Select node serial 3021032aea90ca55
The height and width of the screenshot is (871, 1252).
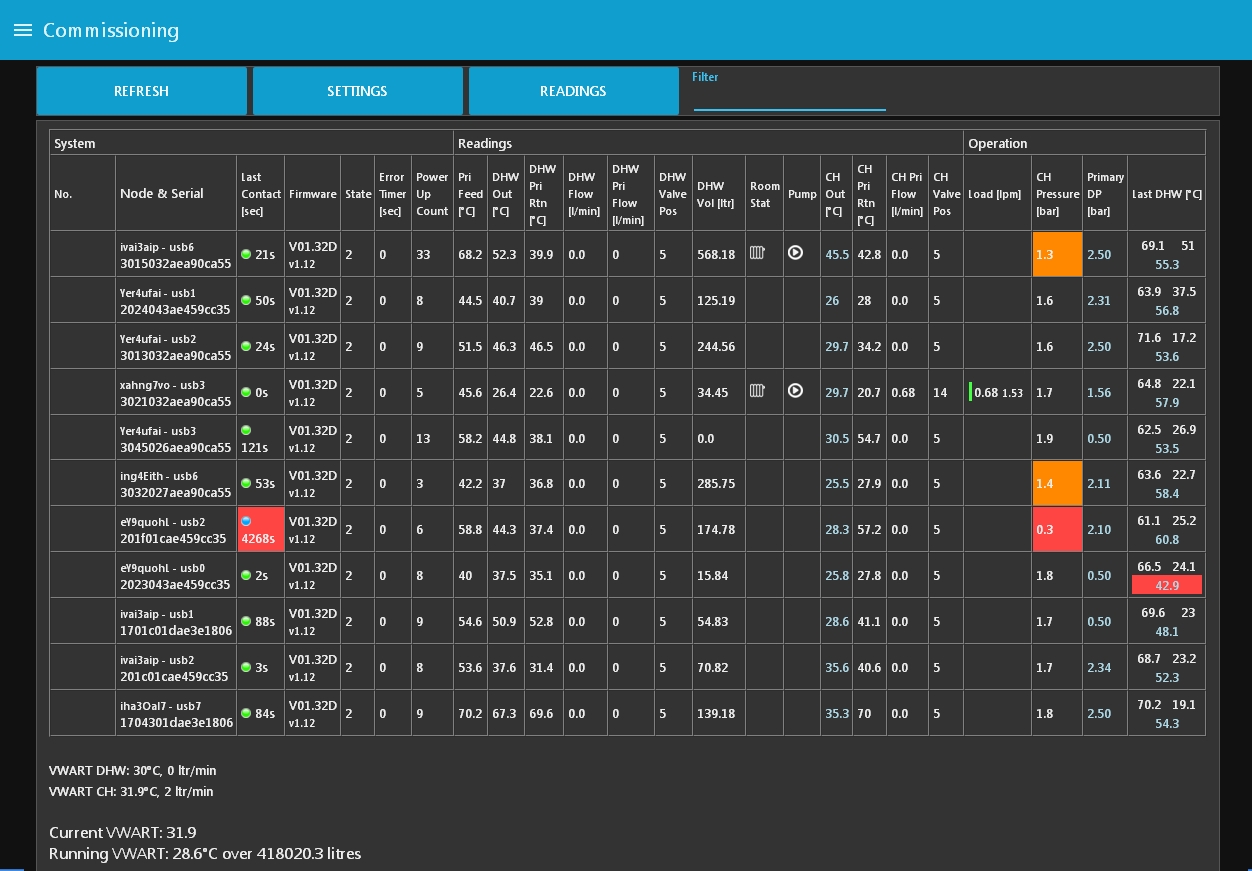tap(176, 401)
